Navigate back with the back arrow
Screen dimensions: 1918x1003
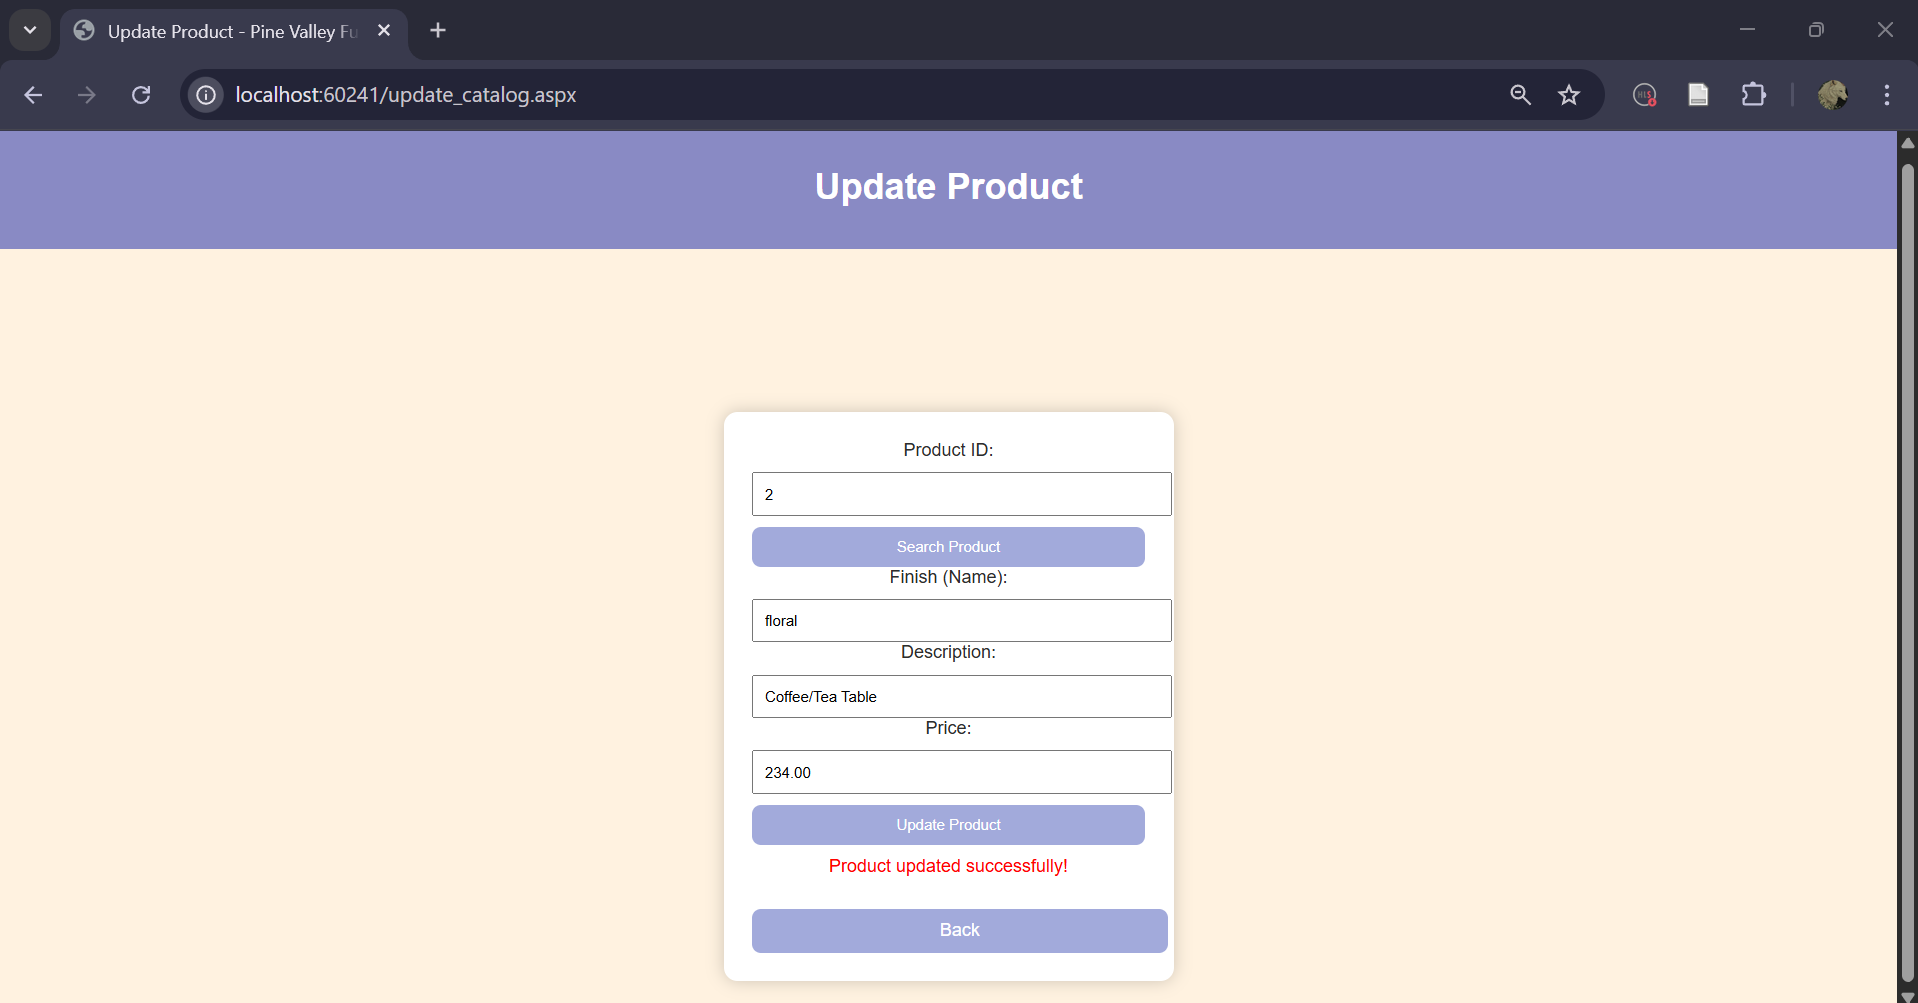click(33, 95)
